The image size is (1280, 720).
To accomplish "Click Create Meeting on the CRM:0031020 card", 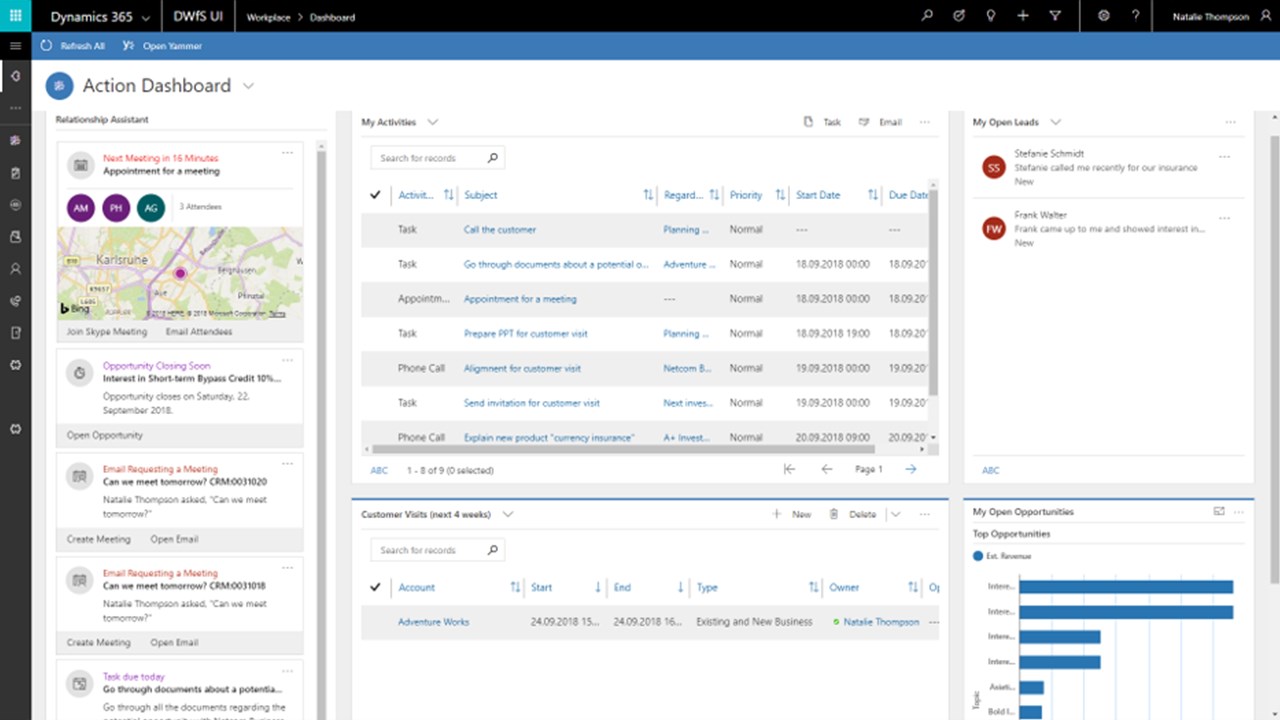I will click(x=98, y=539).
